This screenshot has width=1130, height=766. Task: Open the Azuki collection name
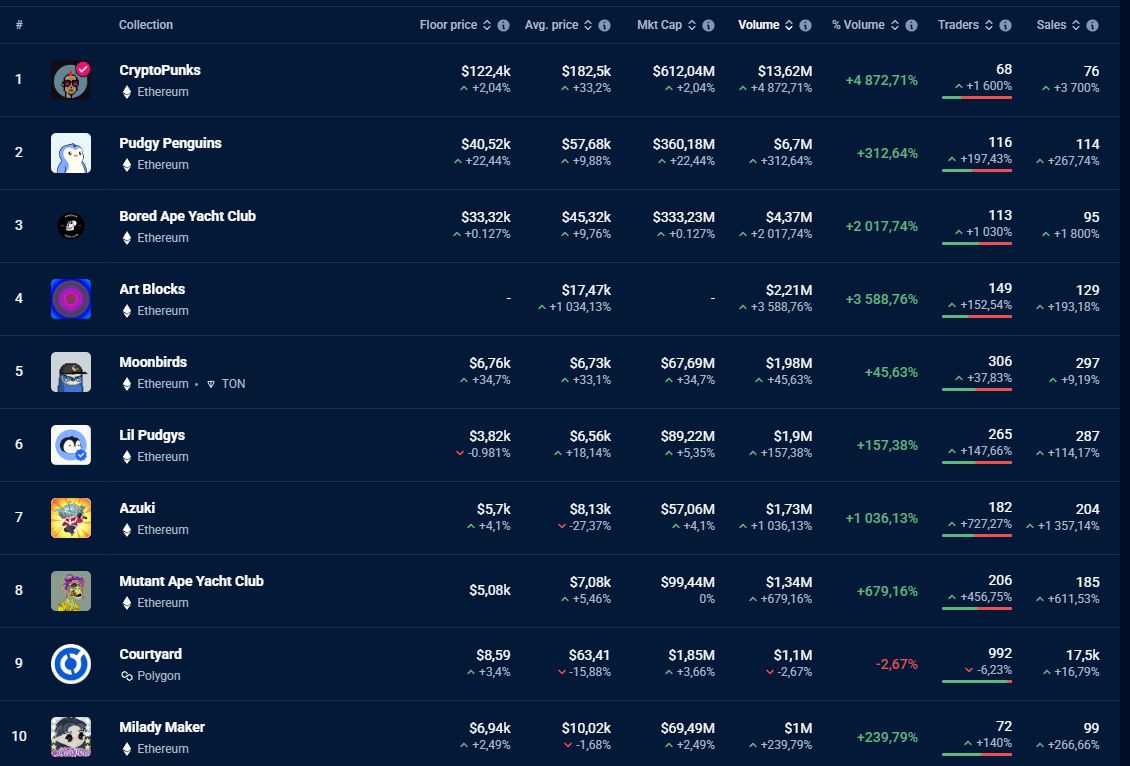[137, 507]
